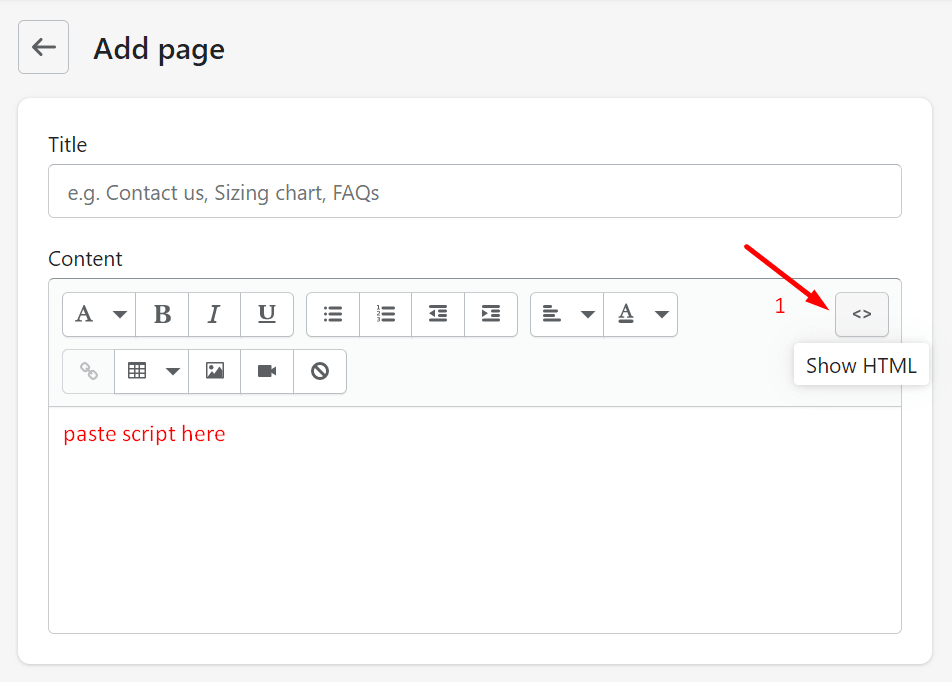Insert a numbered list
Screen dimensions: 952x682
point(386,315)
